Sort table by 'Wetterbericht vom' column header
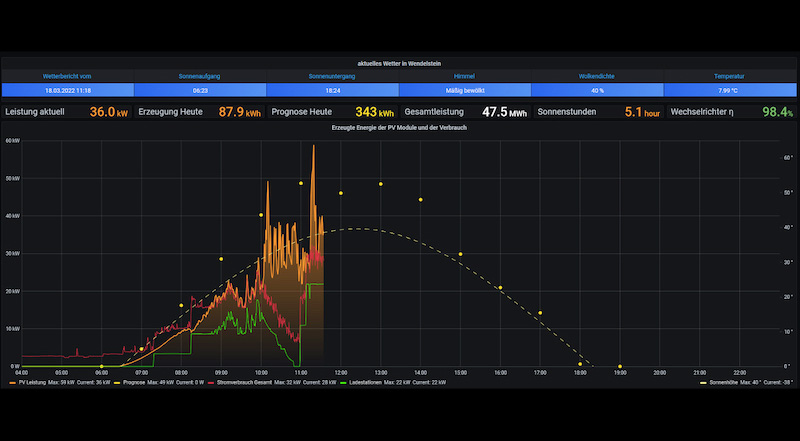This screenshot has height=441, width=800. point(67,75)
